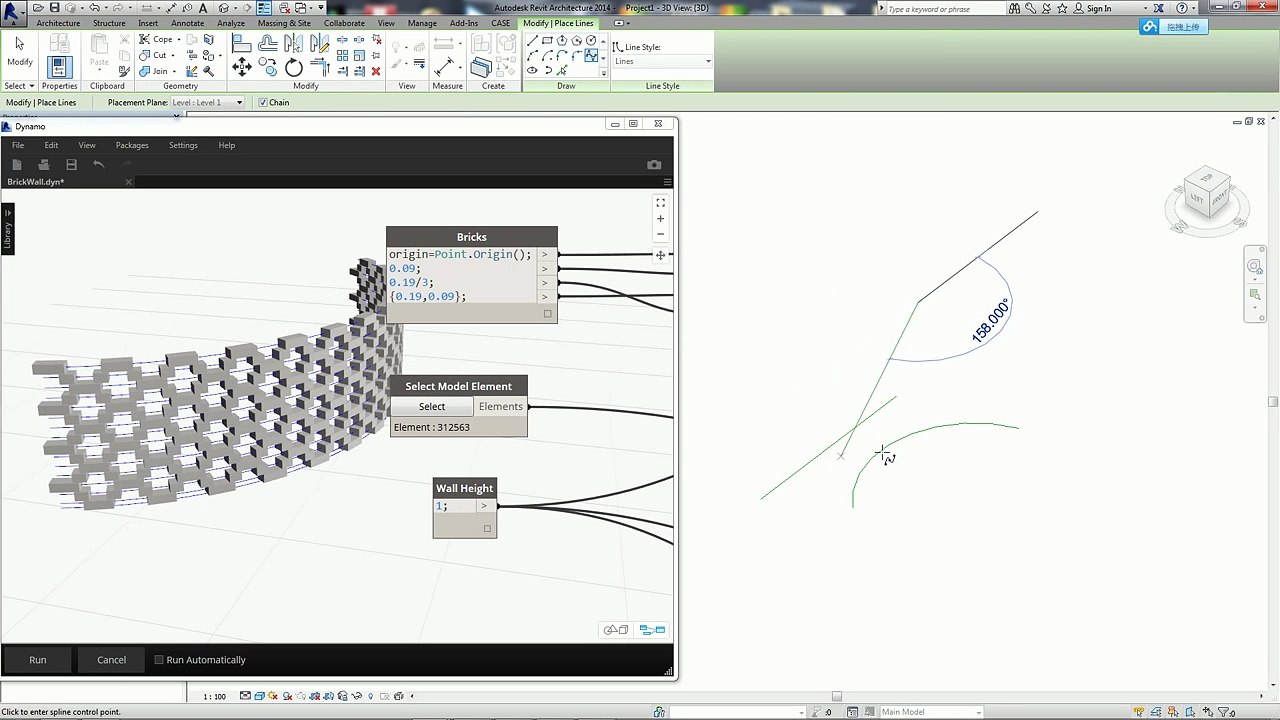Screen dimensions: 1280x720
Task: Click 1:100 view scale
Action: (214, 696)
